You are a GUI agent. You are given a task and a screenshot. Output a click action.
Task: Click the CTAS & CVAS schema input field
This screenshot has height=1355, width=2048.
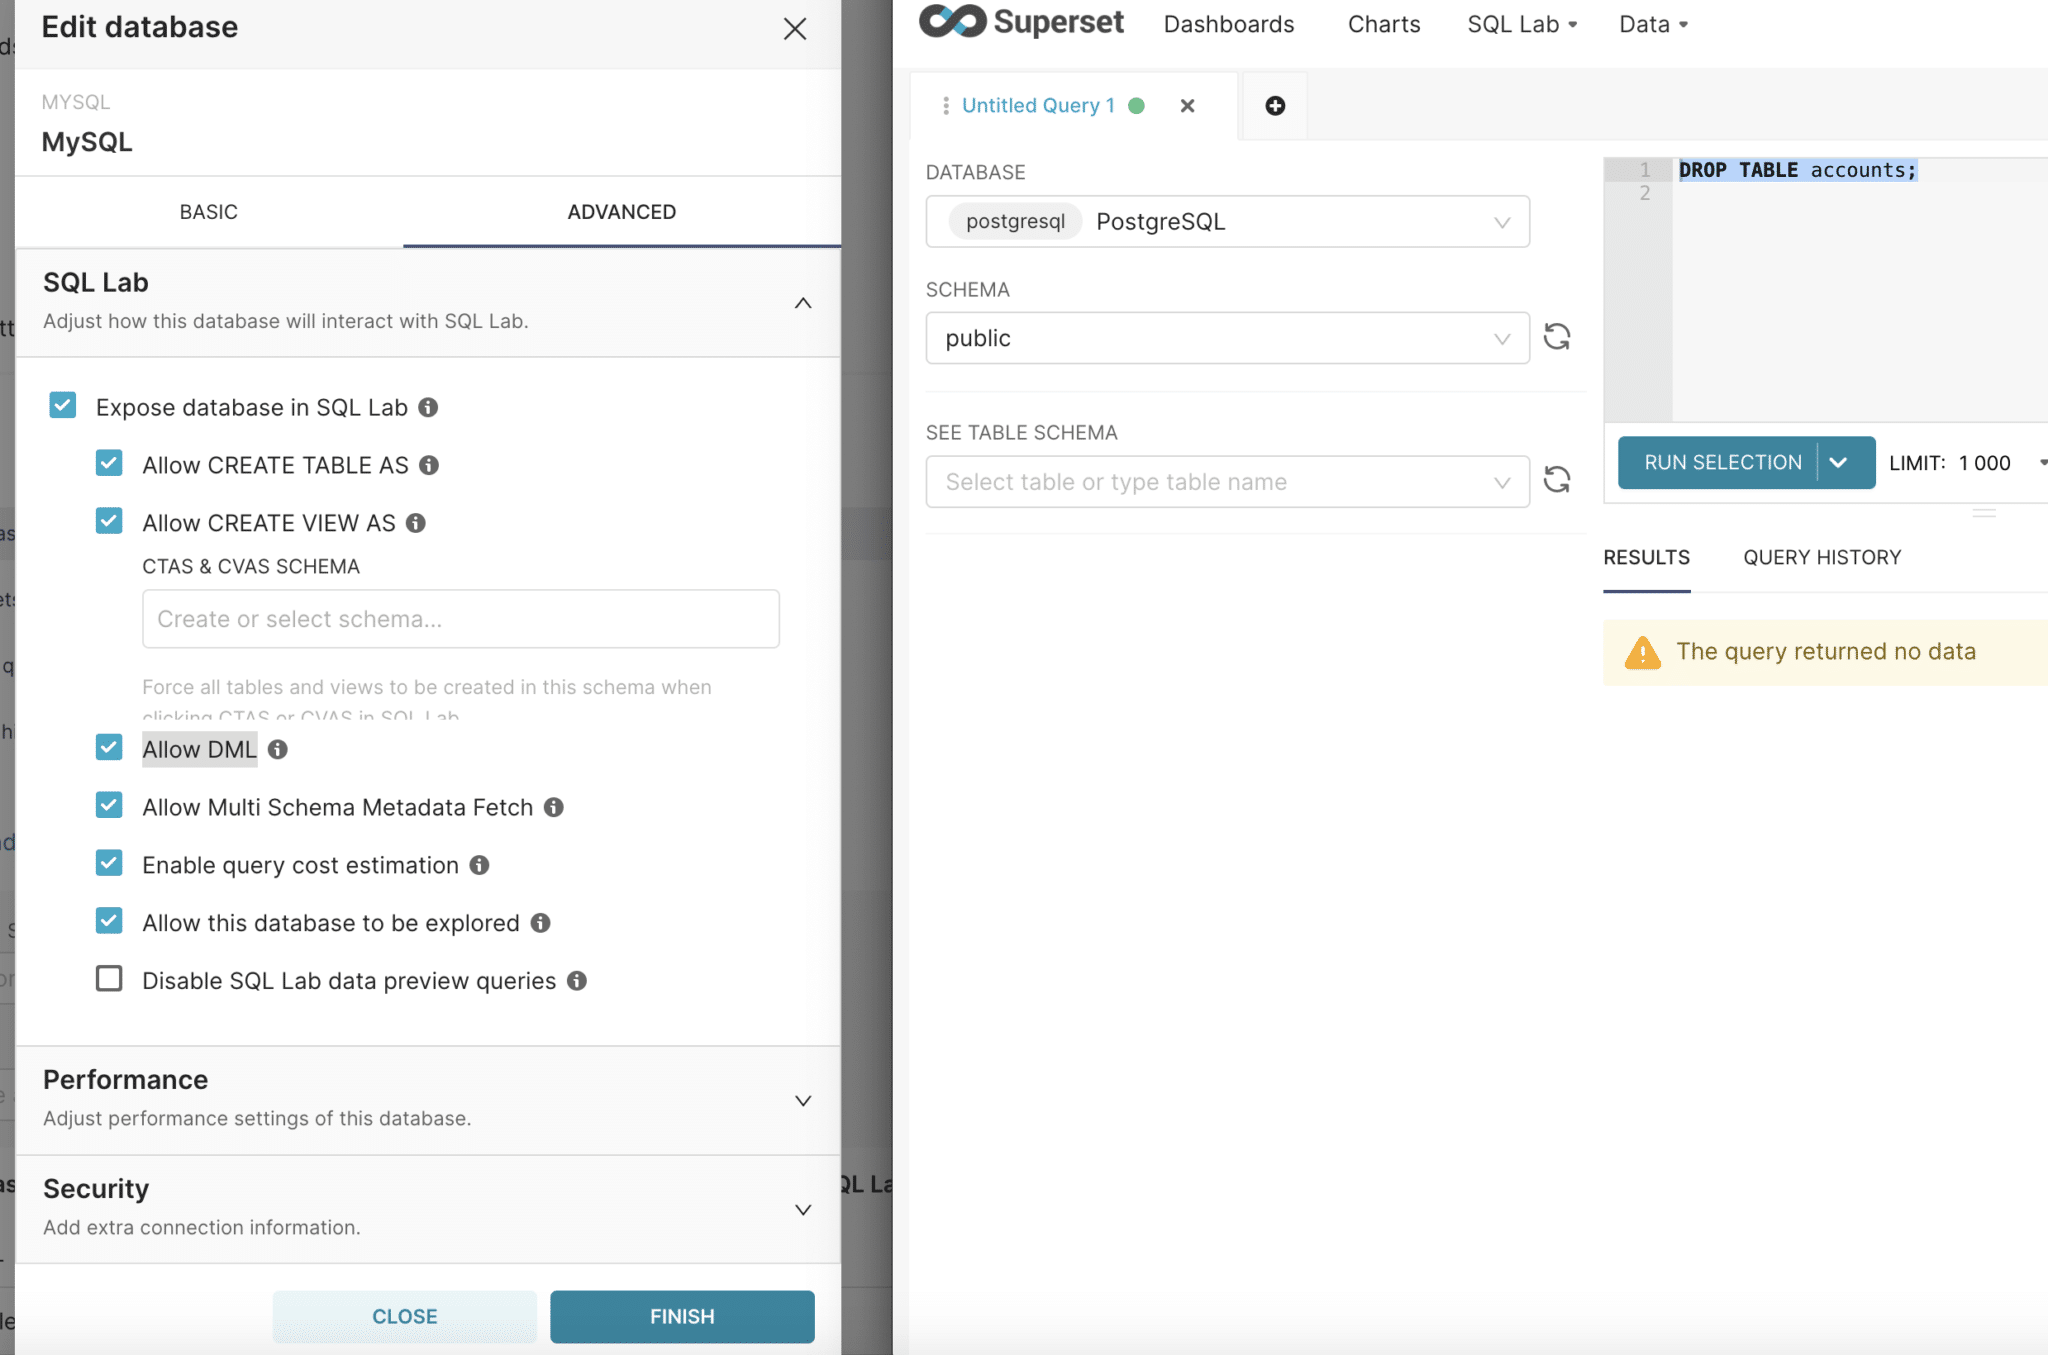click(x=460, y=618)
